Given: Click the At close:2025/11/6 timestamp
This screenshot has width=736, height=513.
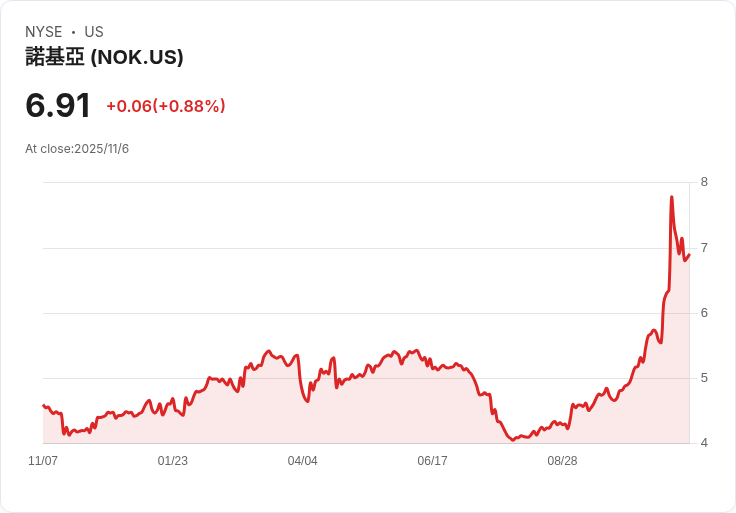Looking at the screenshot, I should 77,149.
